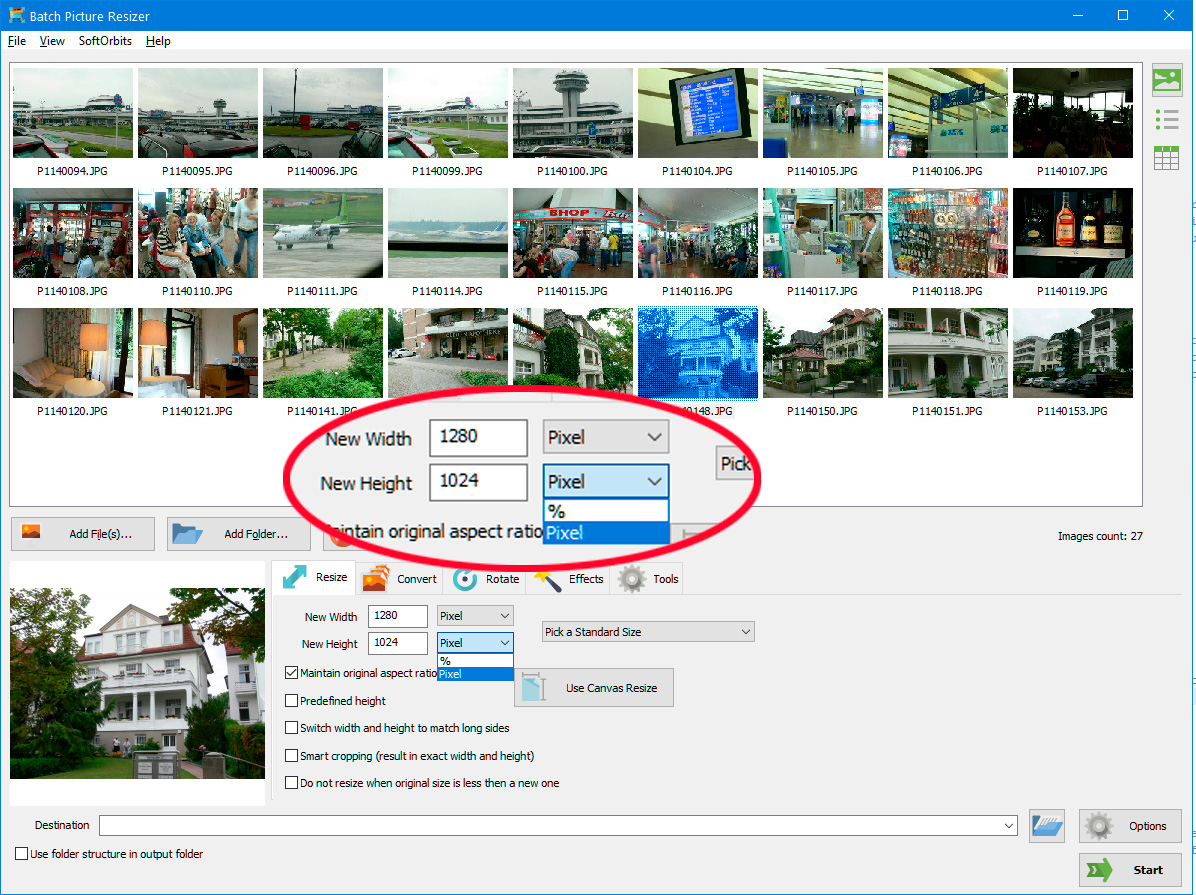Switch to thumbnail view icon
Screen dimensions: 1196x895
pyautogui.click(x=1166, y=80)
